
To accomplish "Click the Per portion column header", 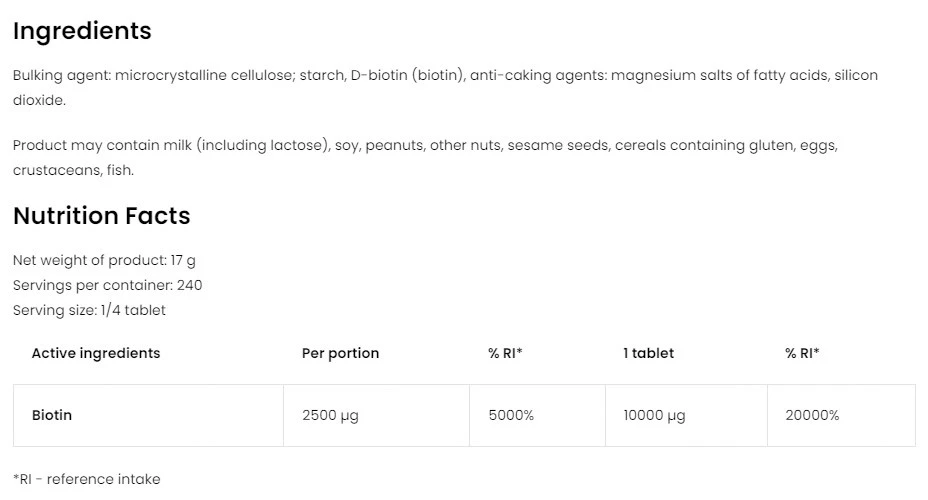I will [x=340, y=353].
